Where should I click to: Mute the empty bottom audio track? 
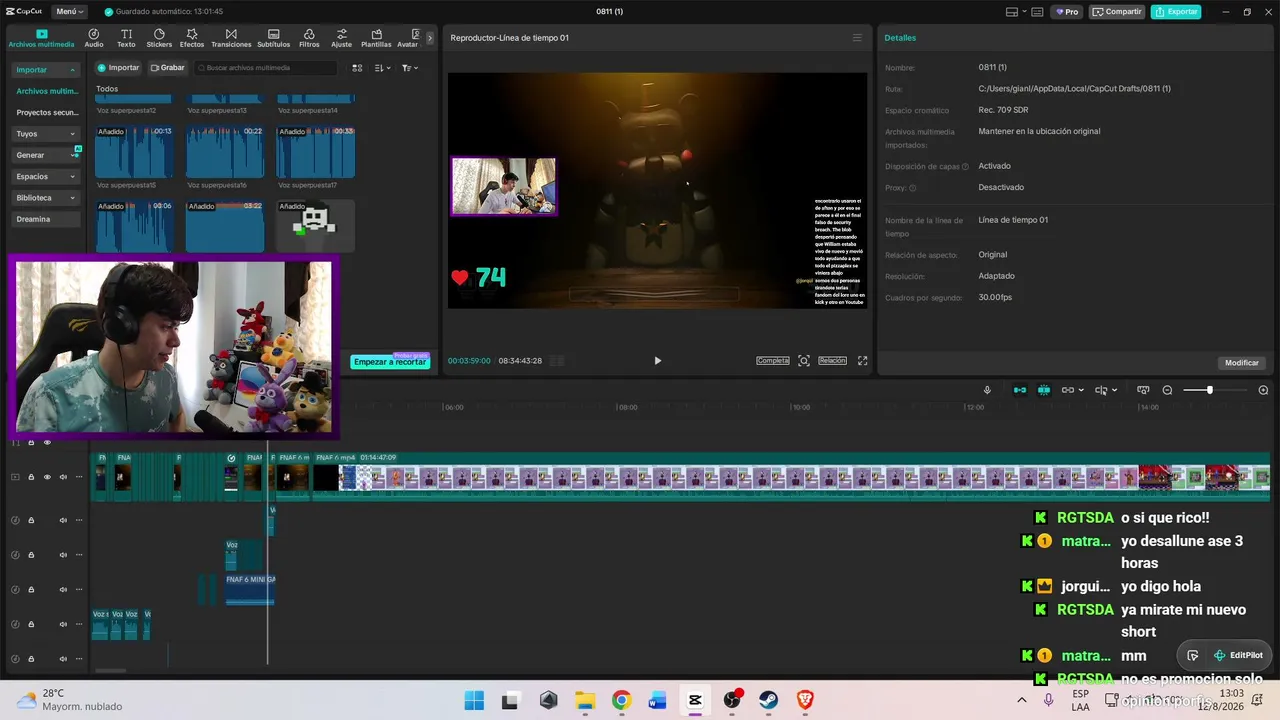(x=63, y=659)
